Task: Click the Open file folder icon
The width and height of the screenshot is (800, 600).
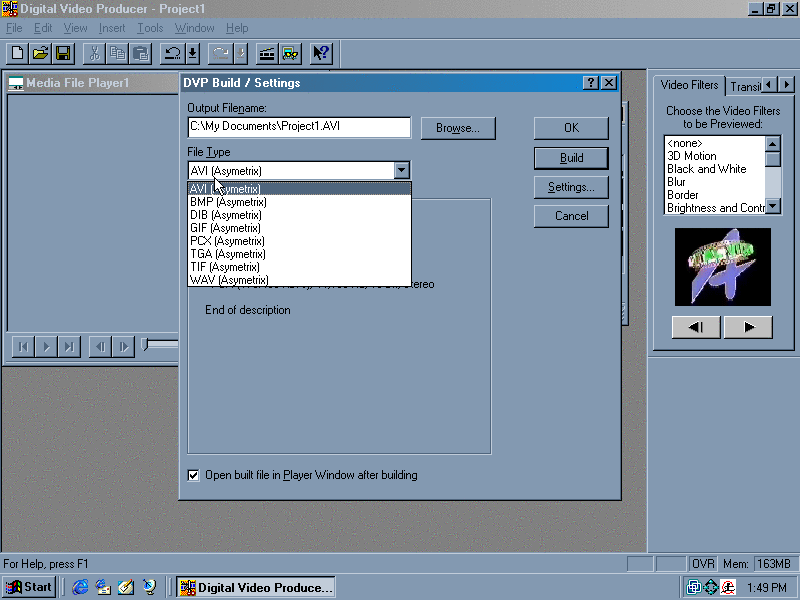Action: (40, 53)
